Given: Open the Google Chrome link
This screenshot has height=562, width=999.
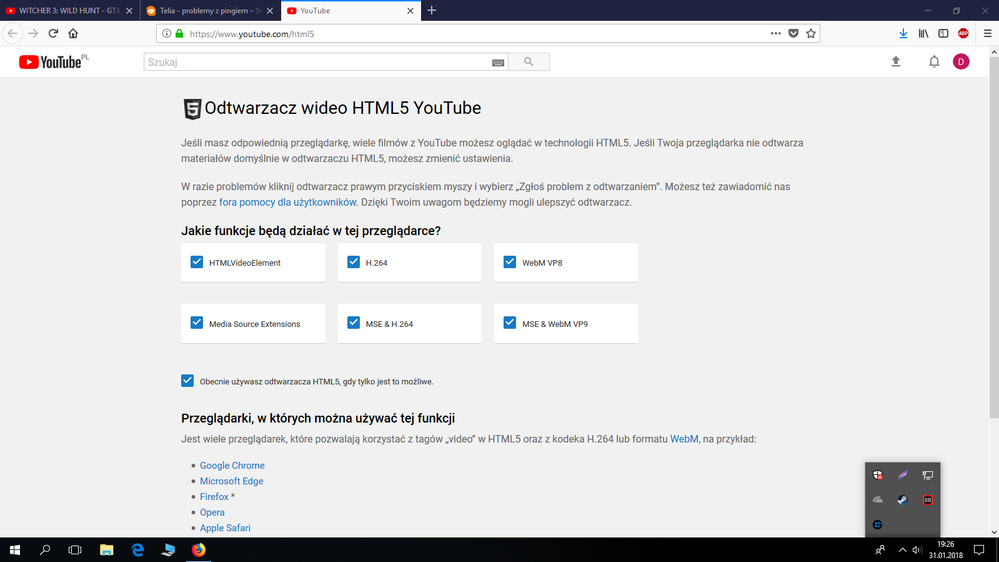Looking at the screenshot, I should click(232, 466).
